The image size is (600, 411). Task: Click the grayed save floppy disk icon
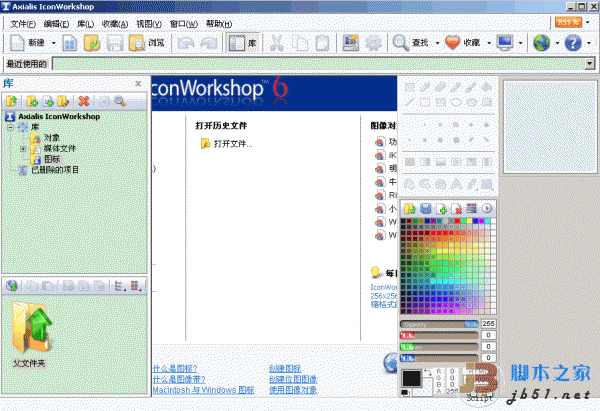[114, 43]
